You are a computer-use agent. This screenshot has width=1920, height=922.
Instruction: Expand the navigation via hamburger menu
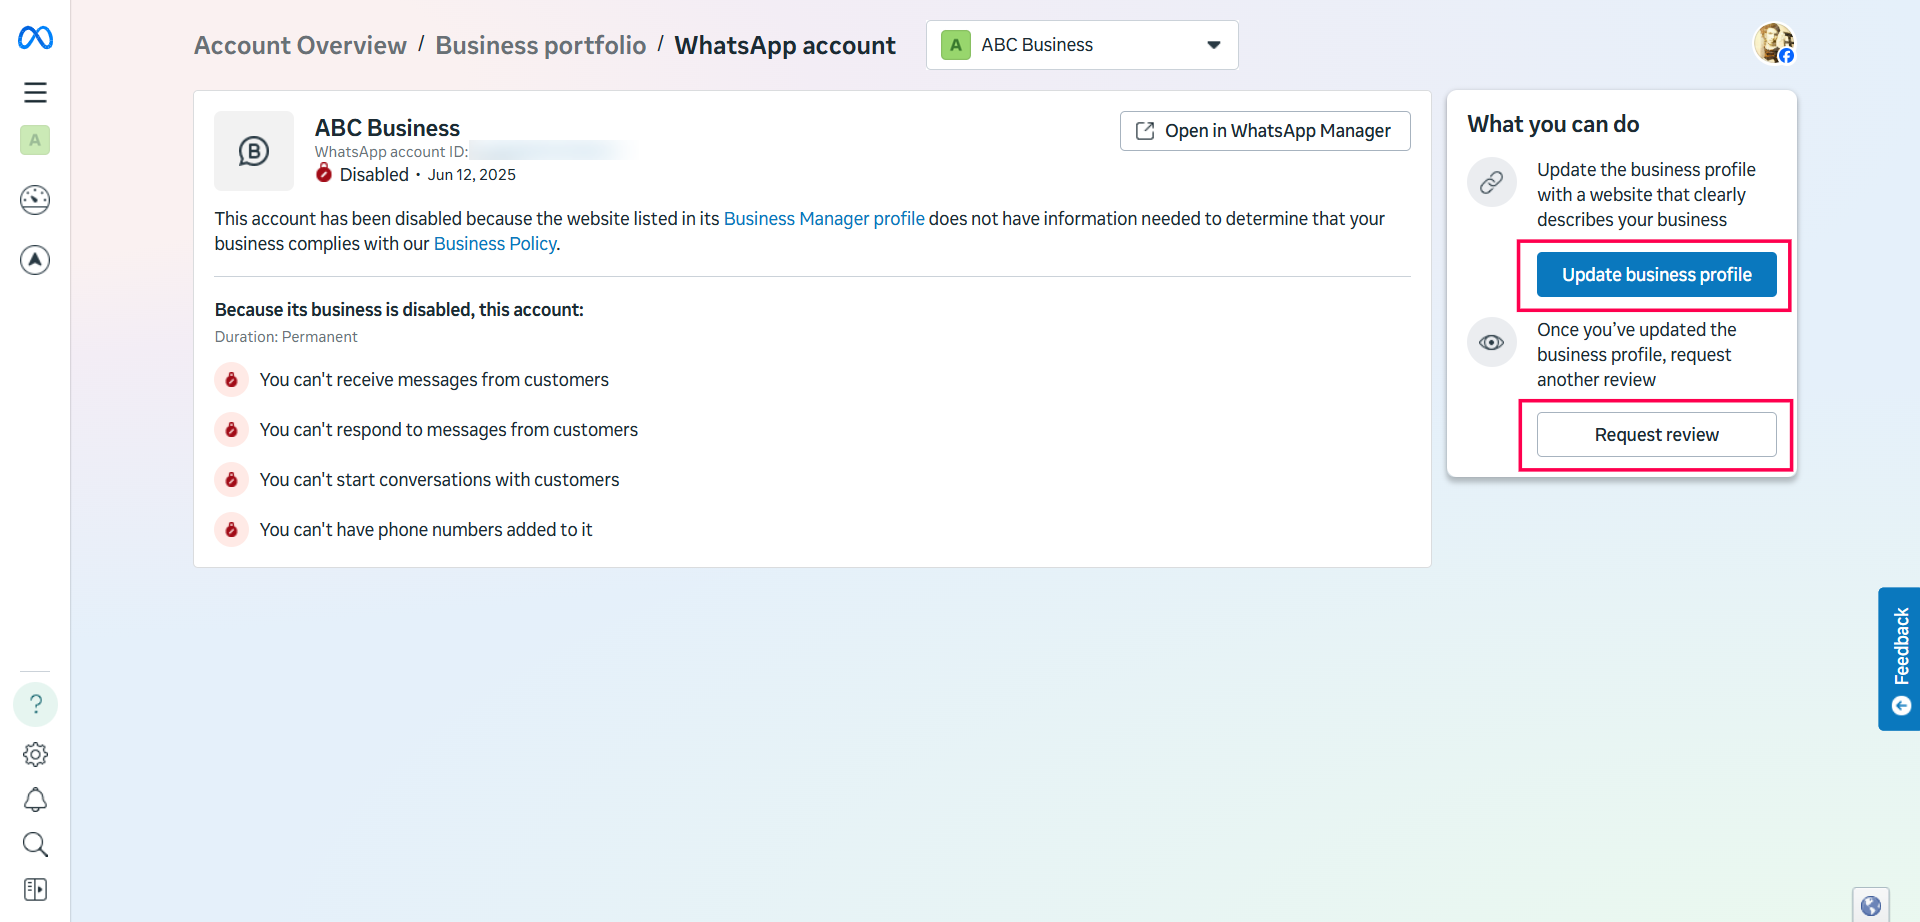35,91
